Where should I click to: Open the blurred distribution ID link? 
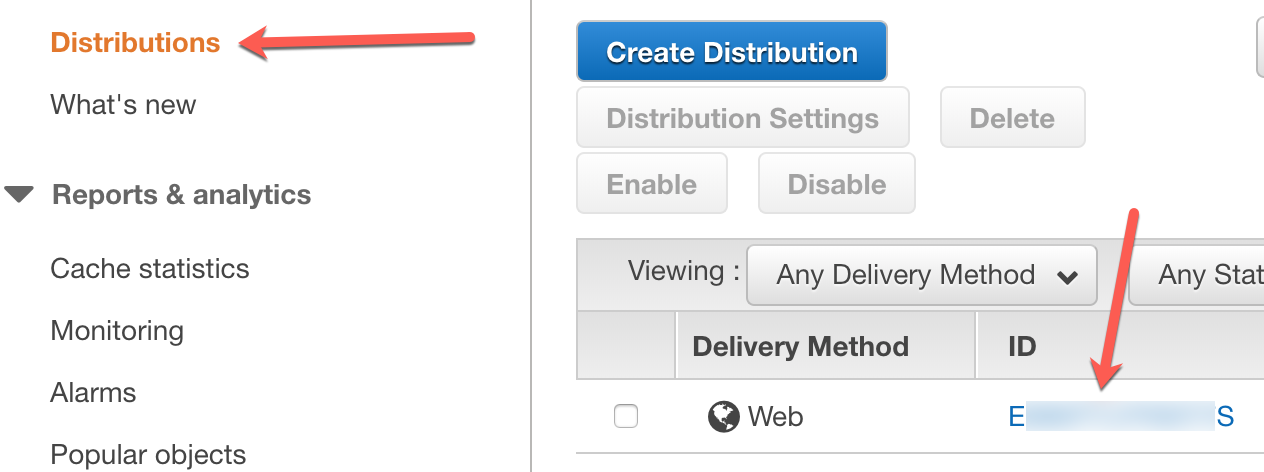[x=1121, y=416]
